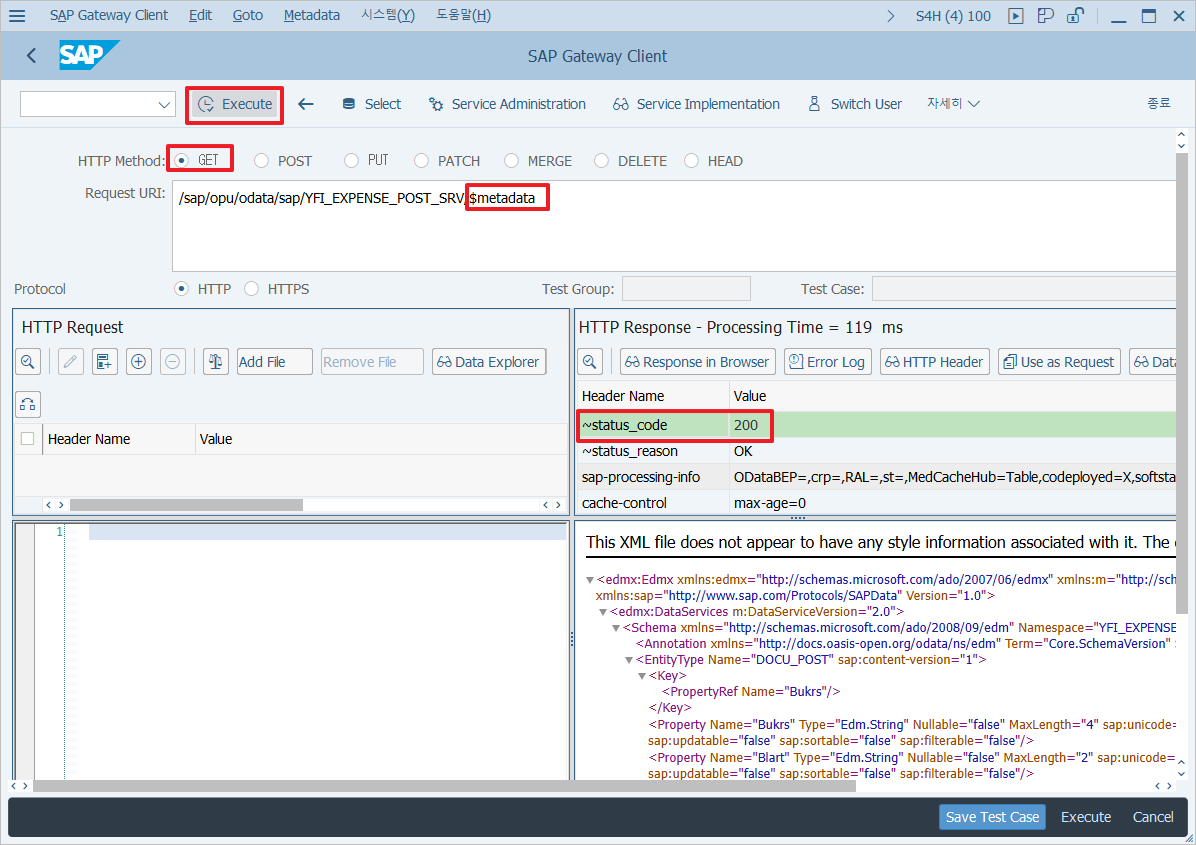Screen dimensions: 1196x845
Task: Tick the select-all checkbox beside Header Name
Action: (27, 439)
